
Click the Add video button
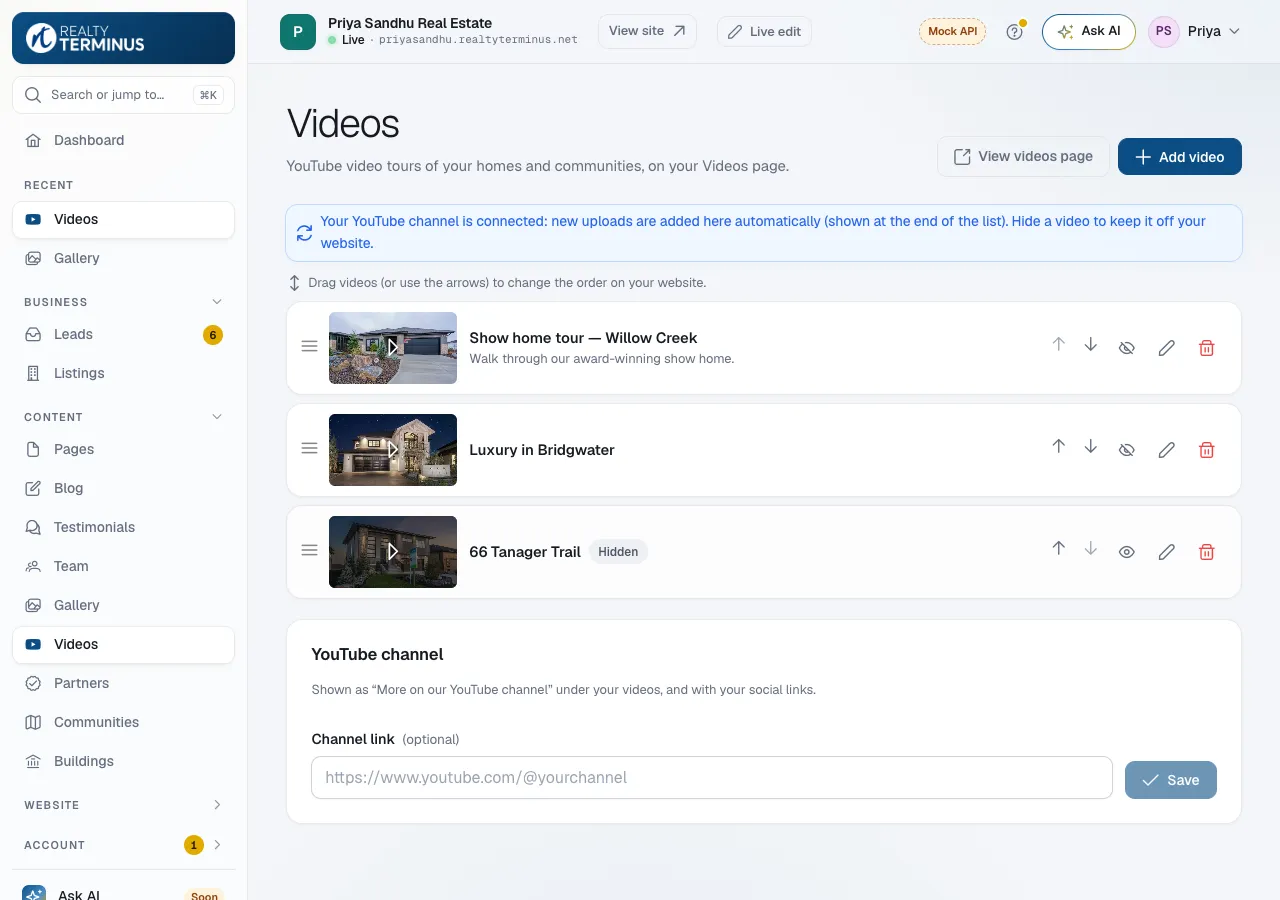[1180, 157]
